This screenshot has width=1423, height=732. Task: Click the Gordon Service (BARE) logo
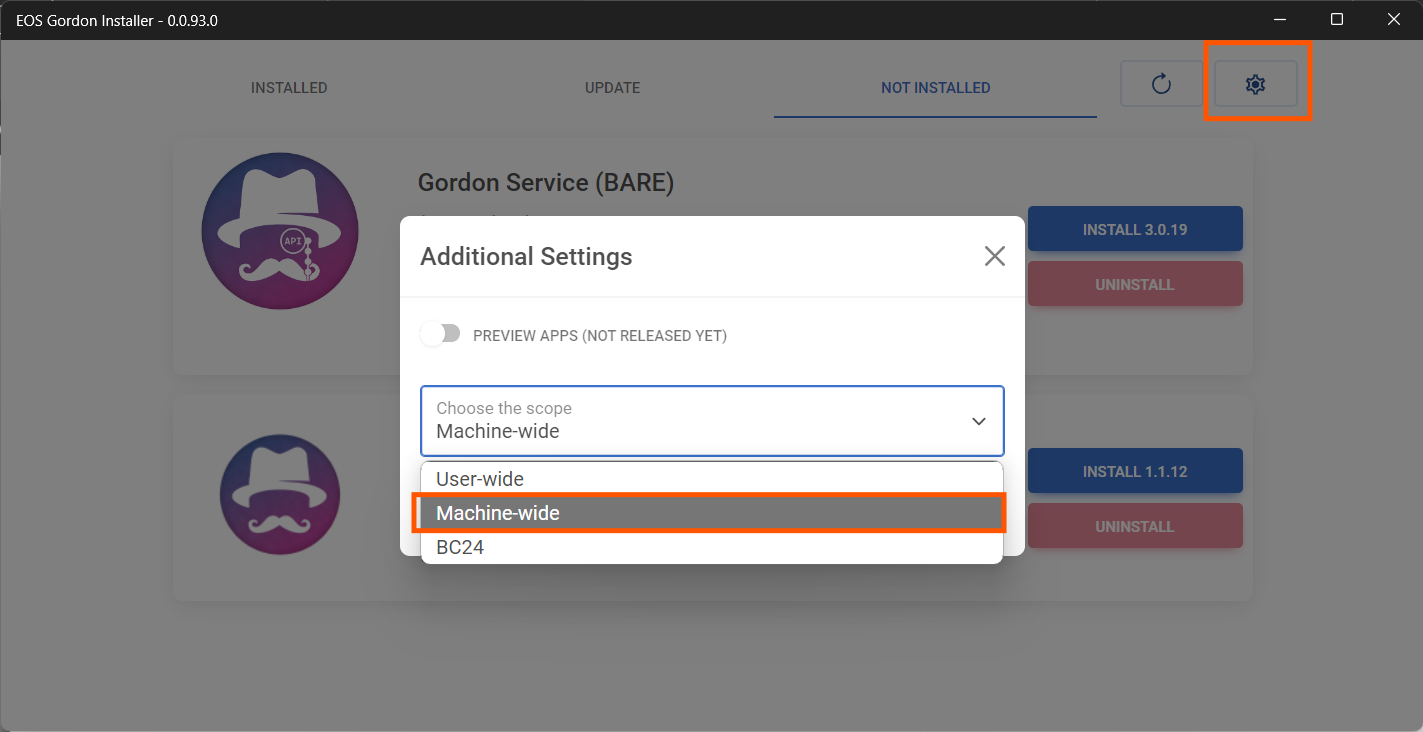(279, 231)
